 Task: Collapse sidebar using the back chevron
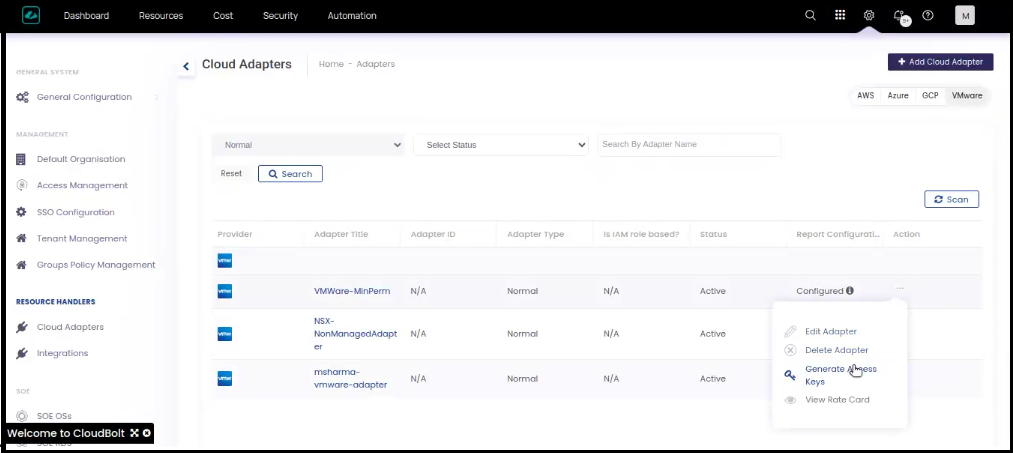point(186,66)
